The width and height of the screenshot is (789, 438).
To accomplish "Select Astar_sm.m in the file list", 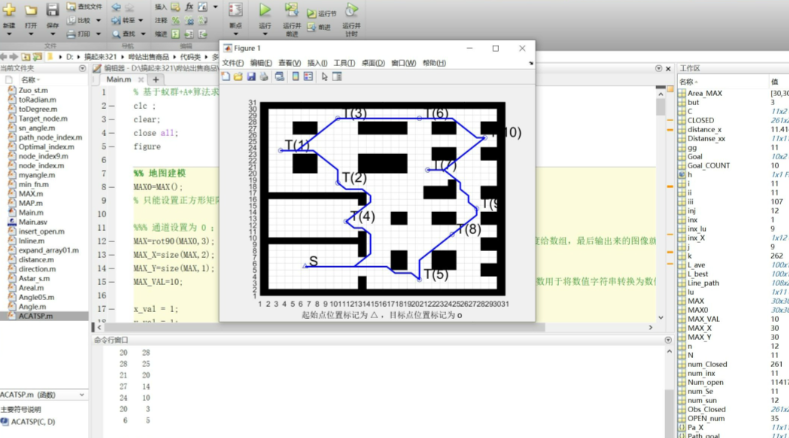I will tap(33, 278).
